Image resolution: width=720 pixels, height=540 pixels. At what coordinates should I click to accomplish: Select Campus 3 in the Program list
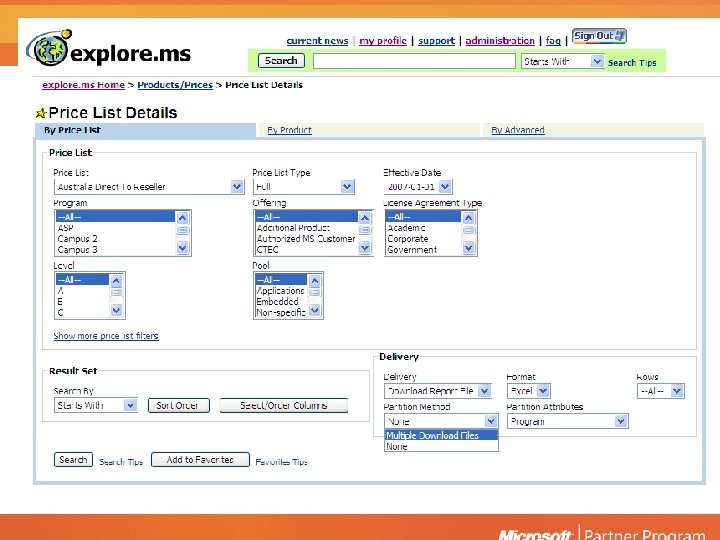[115, 250]
